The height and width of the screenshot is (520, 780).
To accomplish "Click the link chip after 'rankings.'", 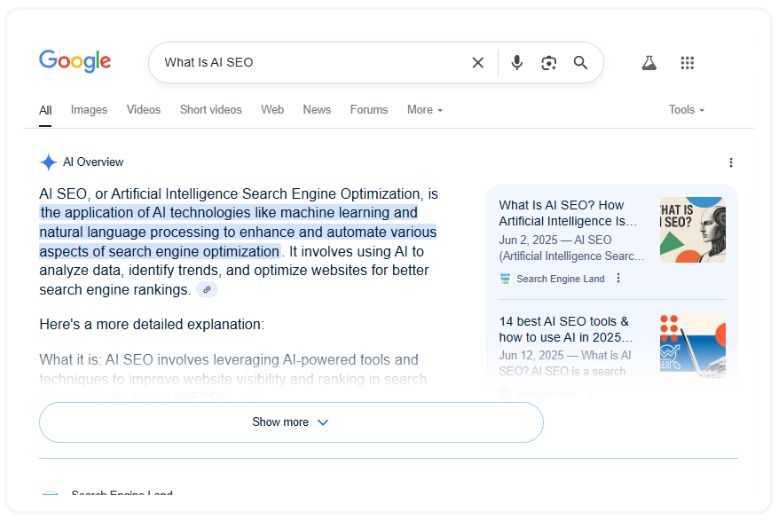I will point(207,289).
